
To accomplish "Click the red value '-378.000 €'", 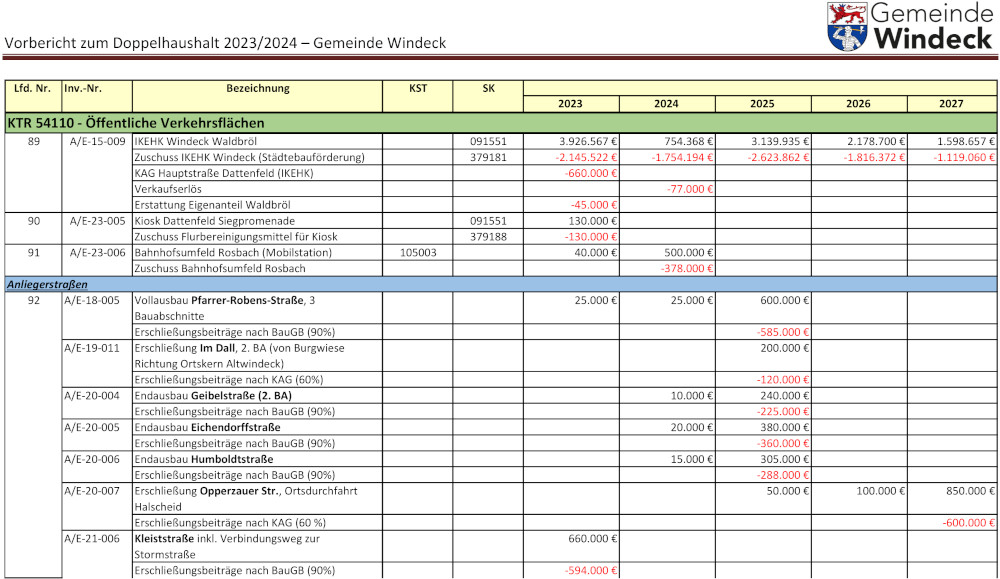I will pos(687,269).
